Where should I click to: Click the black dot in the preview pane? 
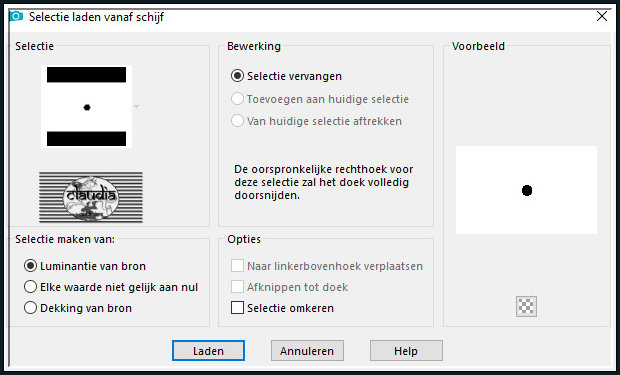[x=527, y=191]
